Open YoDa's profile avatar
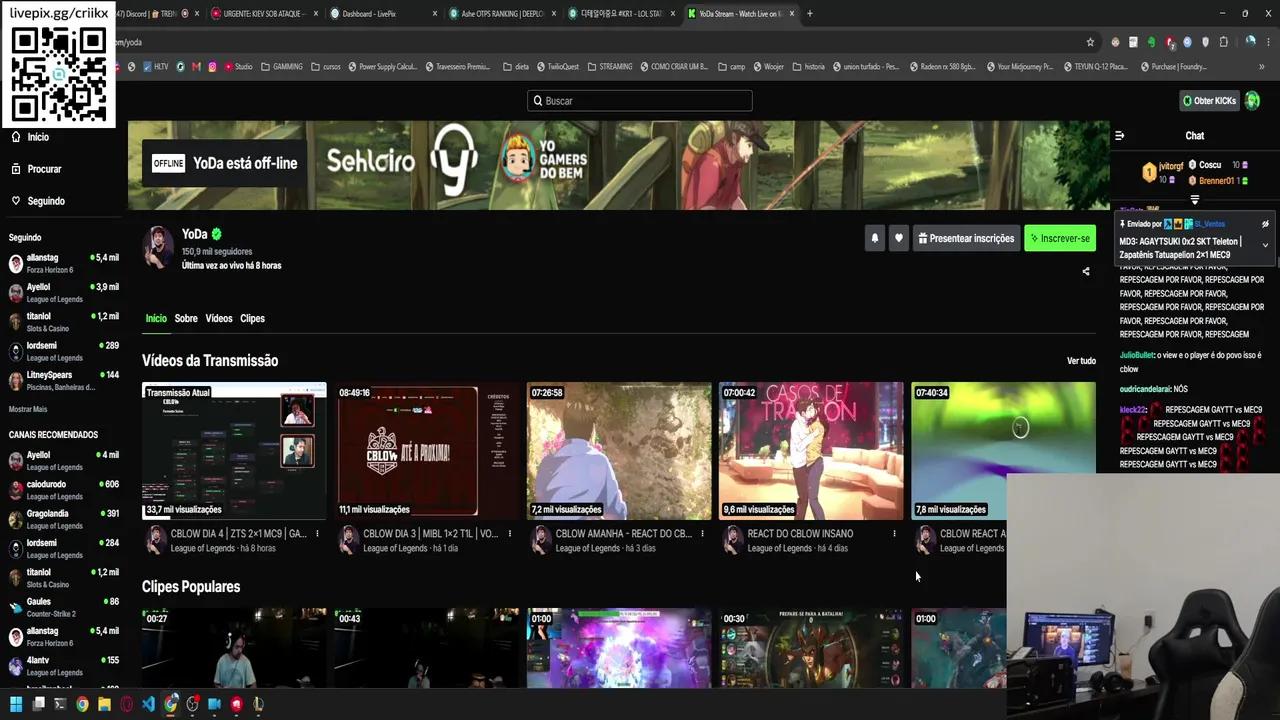Image resolution: width=1280 pixels, height=720 pixels. (157, 247)
